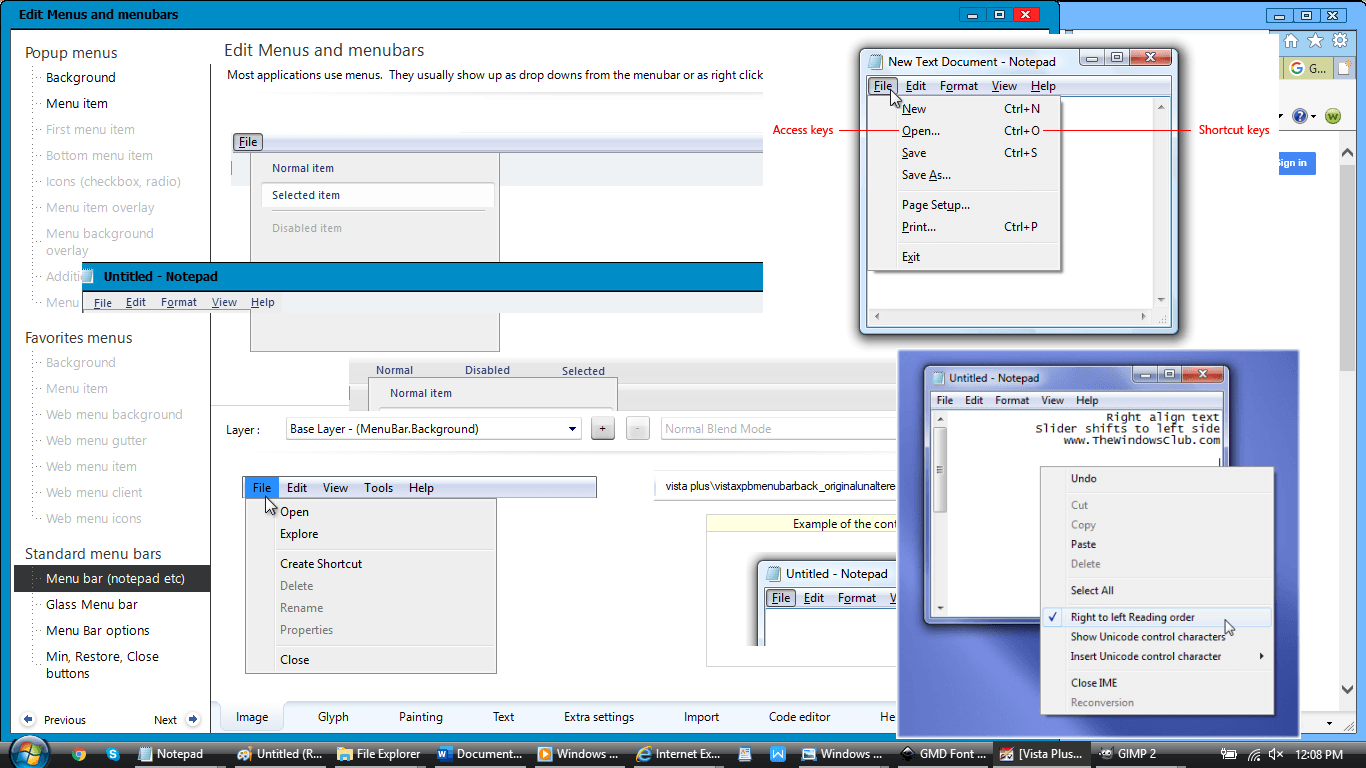Screen dimensions: 1366x768
Task: Select Glass Menu bar in sidebar
Action: pos(92,605)
